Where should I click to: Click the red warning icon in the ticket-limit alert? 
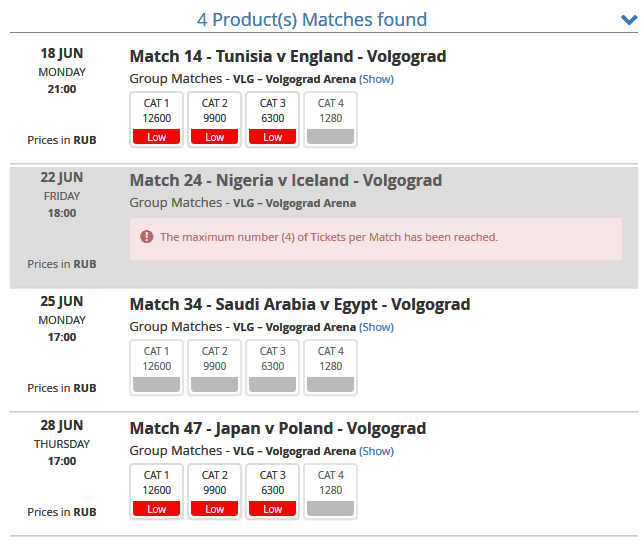pyautogui.click(x=147, y=237)
